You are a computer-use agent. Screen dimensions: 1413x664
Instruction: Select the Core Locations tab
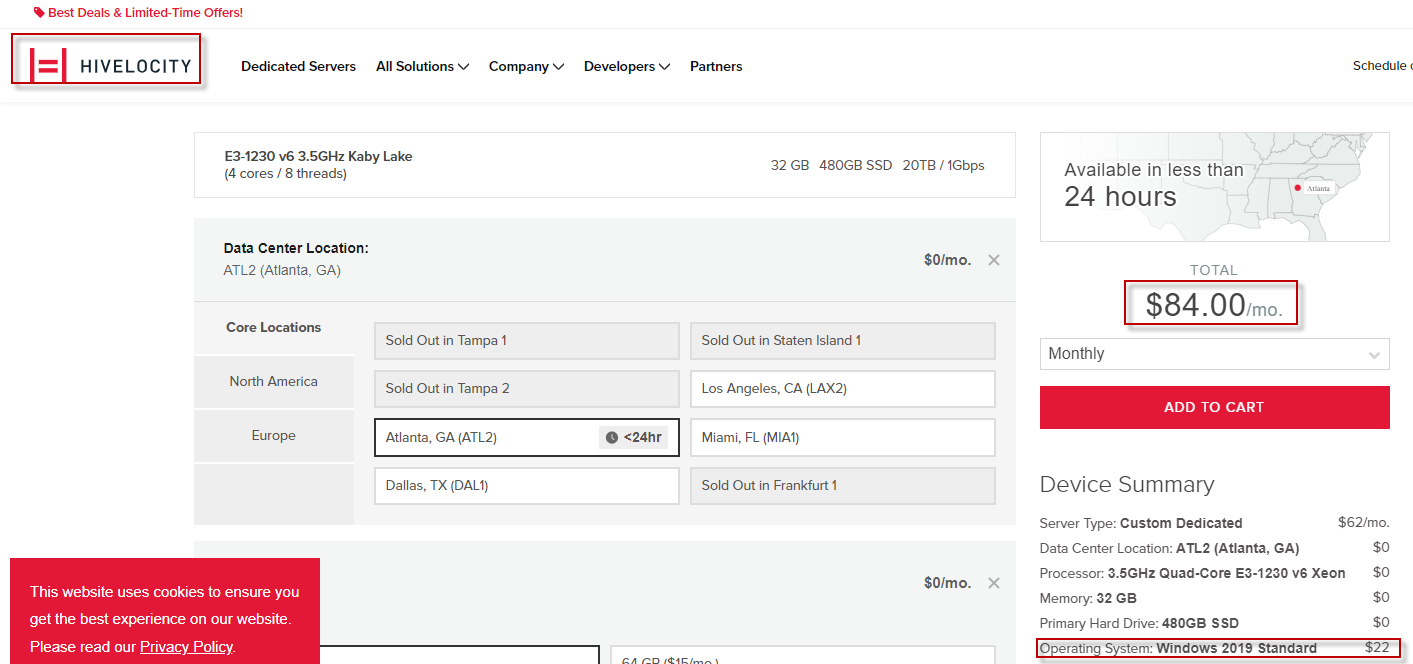pos(274,327)
